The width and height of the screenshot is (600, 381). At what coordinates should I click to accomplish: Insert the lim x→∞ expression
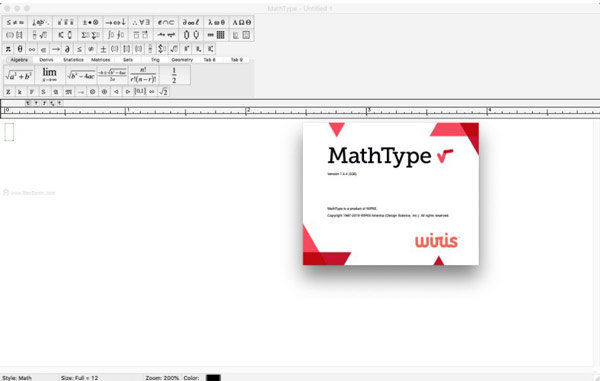(x=50, y=75)
